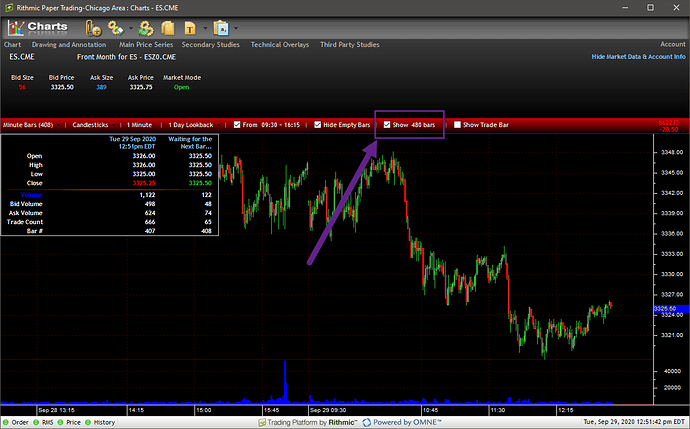Viewport: 690px width, 429px height.
Task: Click the Ask Size value 389
Action: (102, 87)
